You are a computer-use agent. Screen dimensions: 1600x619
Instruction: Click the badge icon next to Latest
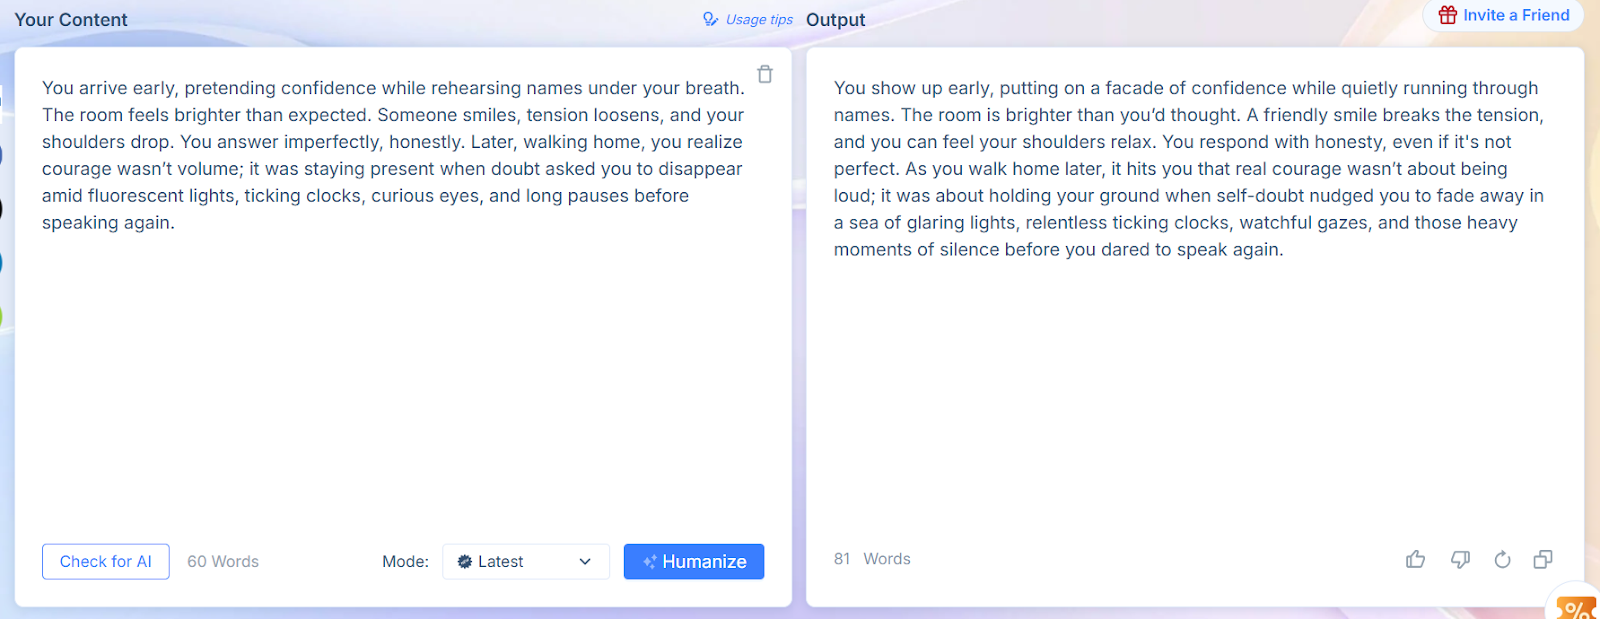click(x=465, y=562)
